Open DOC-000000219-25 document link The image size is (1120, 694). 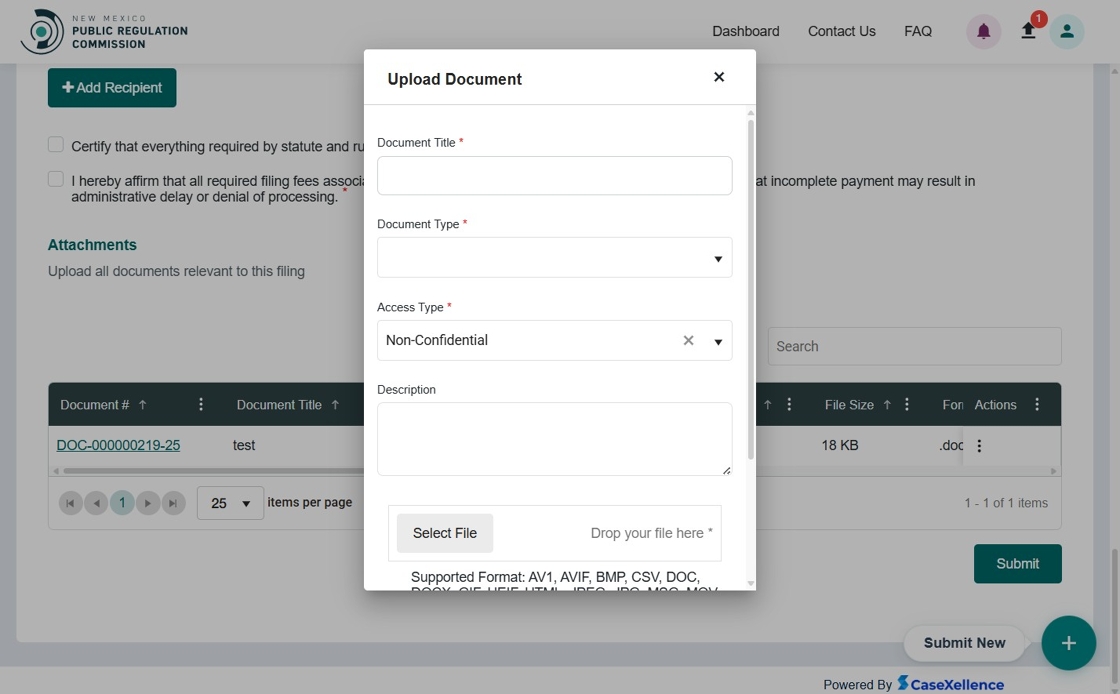pos(119,446)
